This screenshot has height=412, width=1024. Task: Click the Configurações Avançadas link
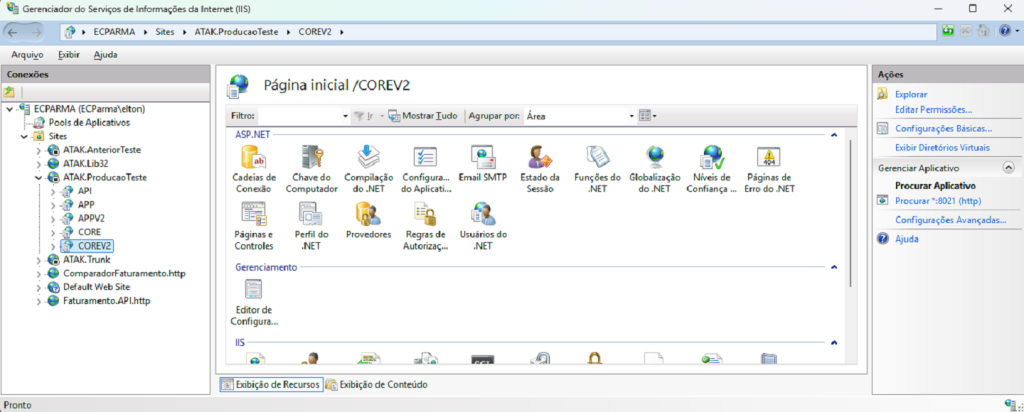tap(950, 219)
